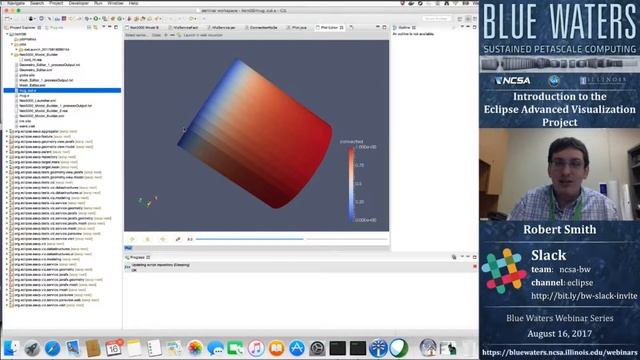Click the middle playback button below the plot
Viewport: 640px width, 360px height.
tap(148, 239)
